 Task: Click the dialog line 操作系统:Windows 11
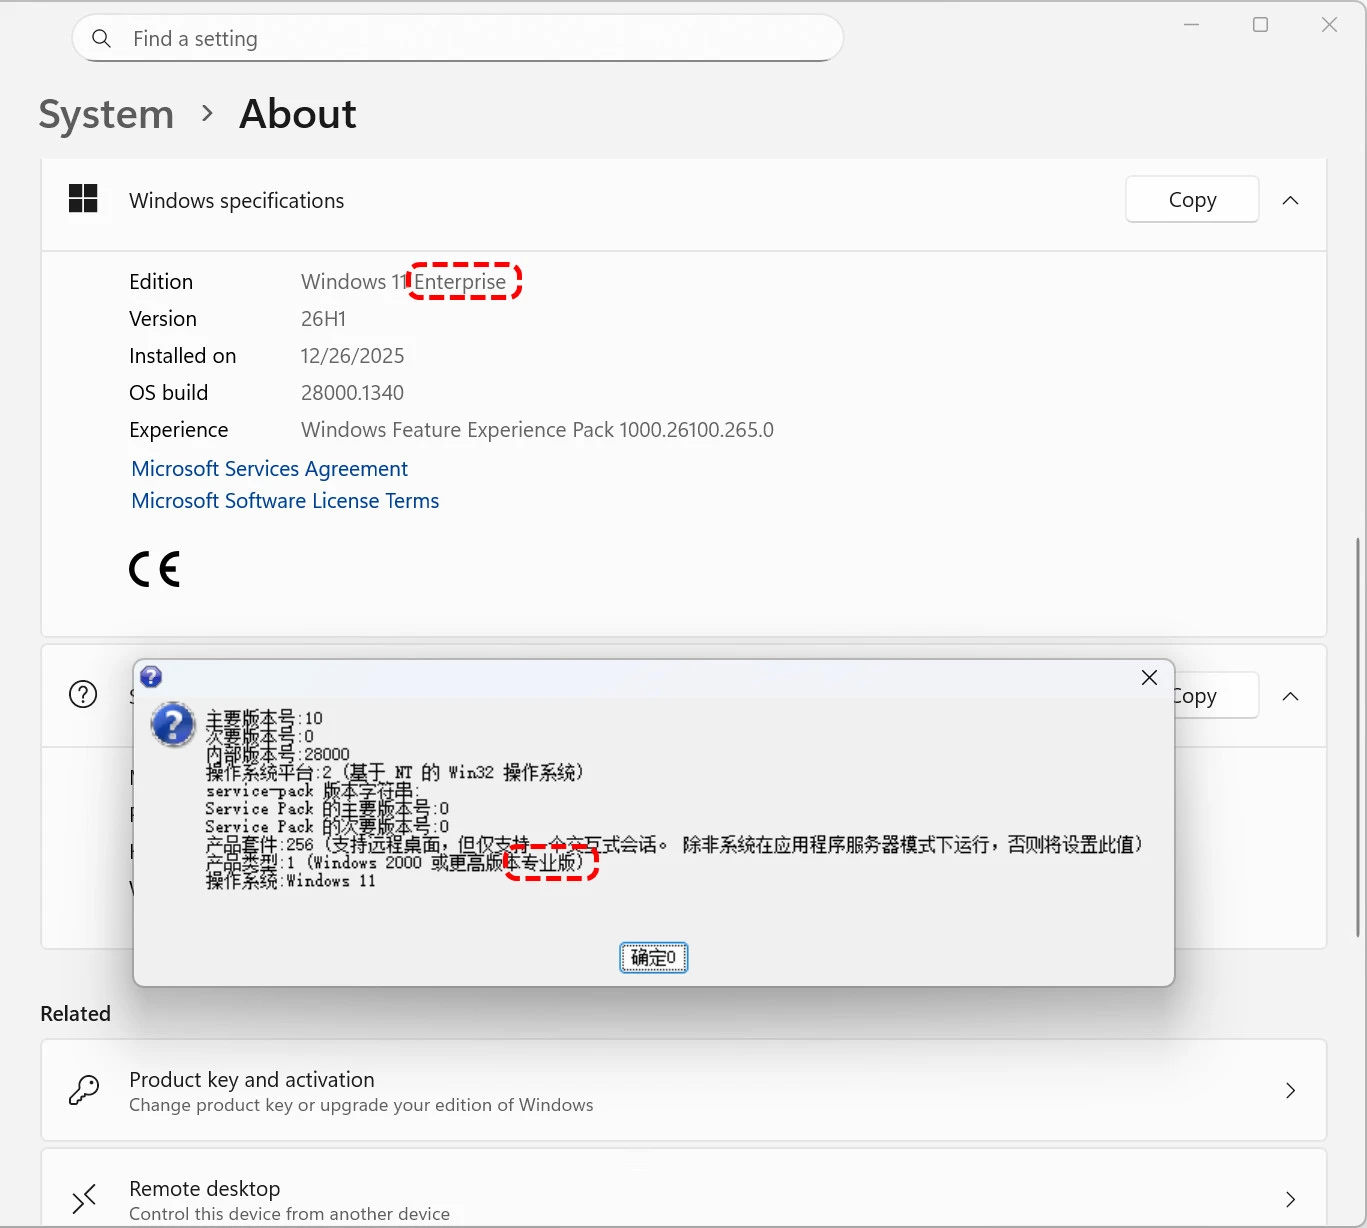click(290, 881)
